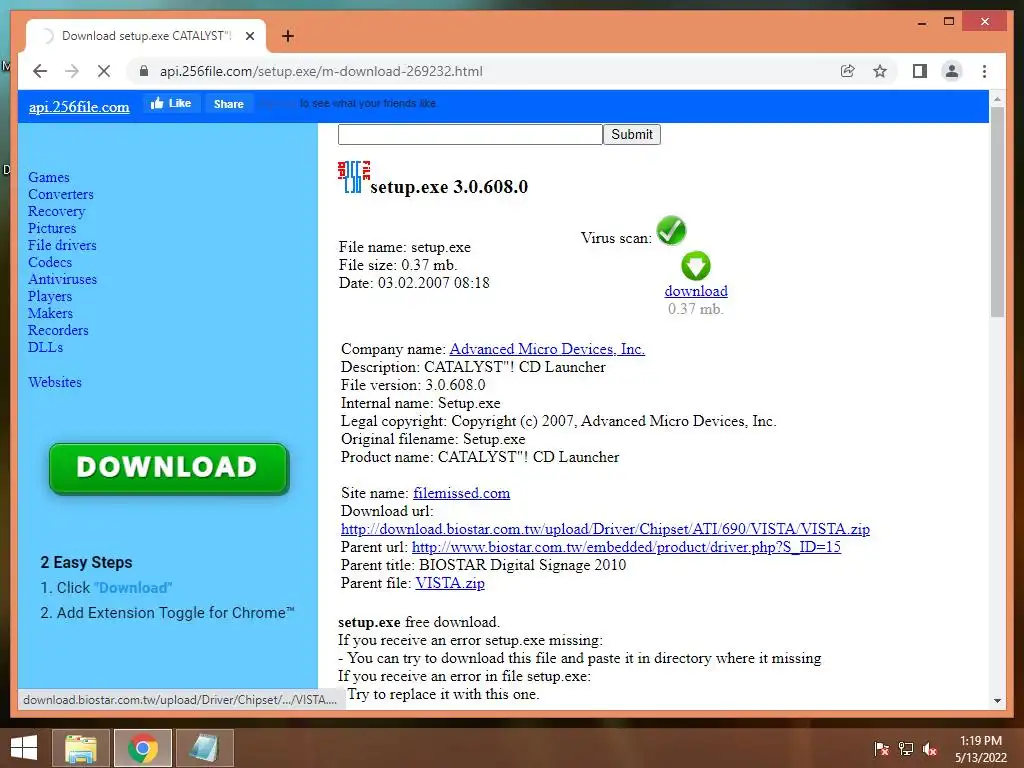Open the Websites link
This screenshot has width=1024, height=768.
coord(55,382)
